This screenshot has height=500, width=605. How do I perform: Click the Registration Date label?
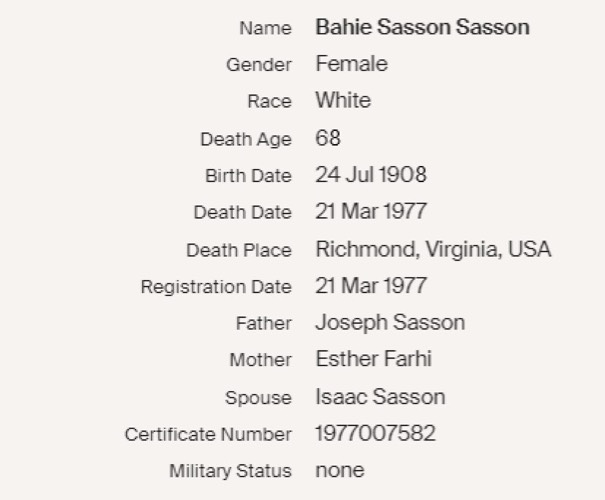[x=216, y=287]
